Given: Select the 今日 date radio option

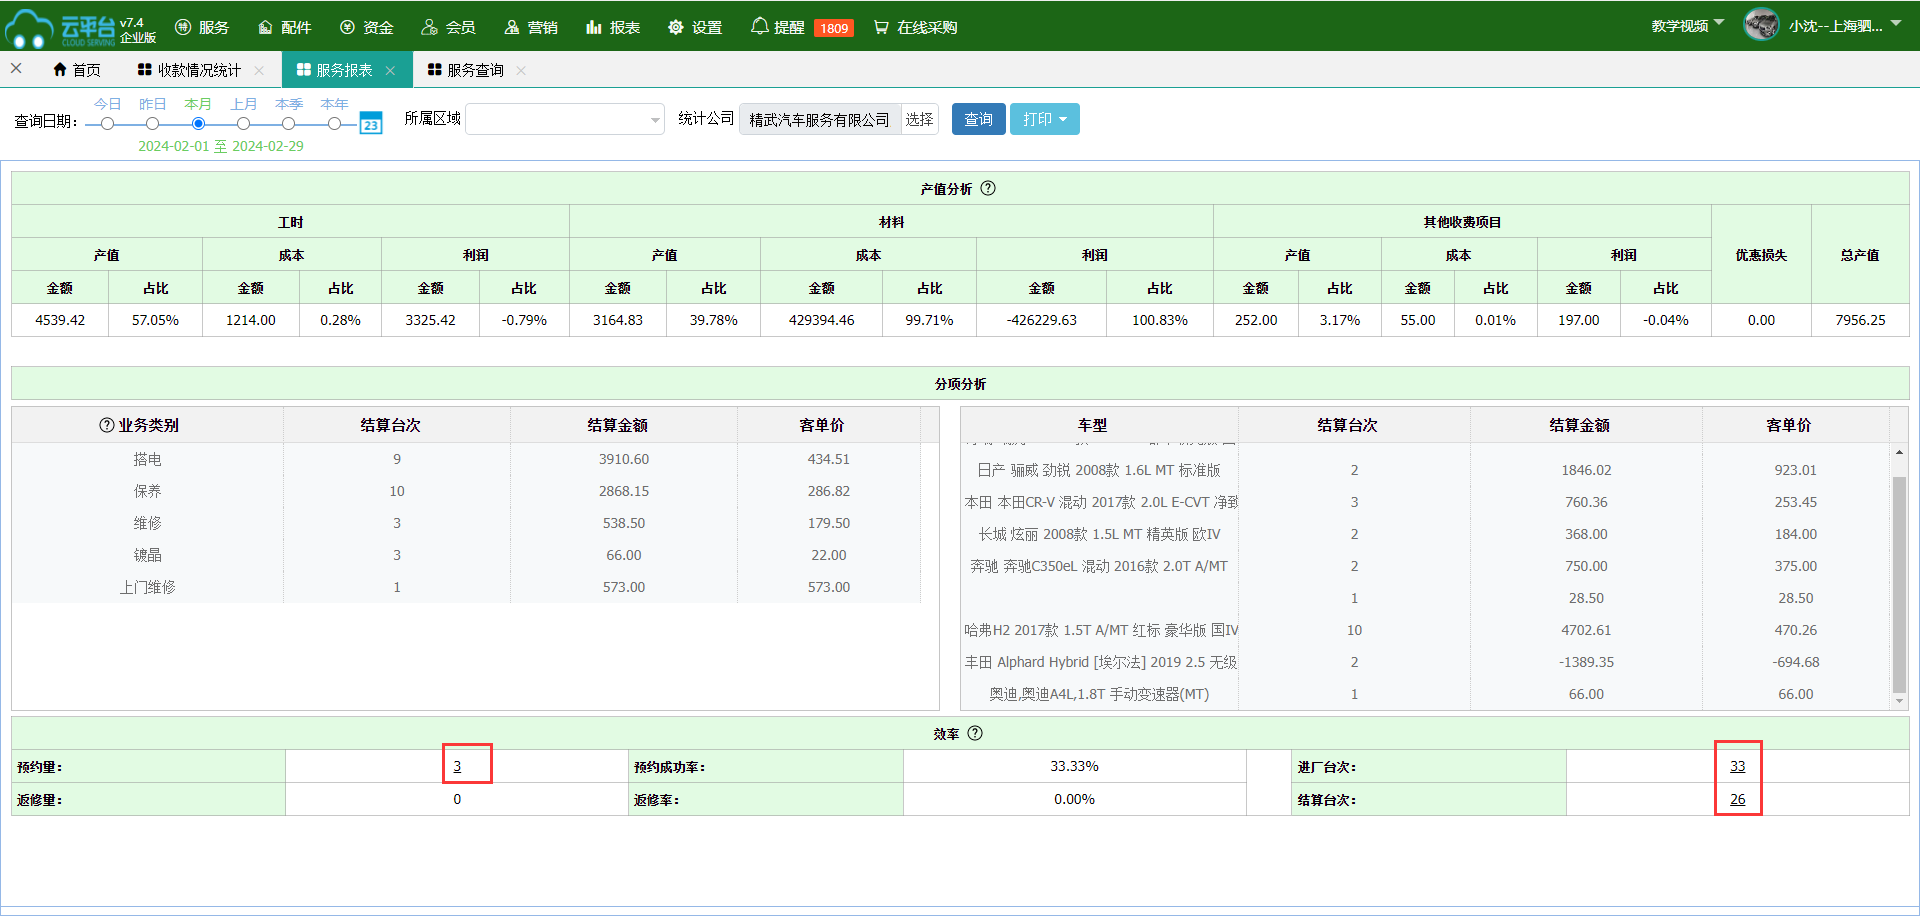Looking at the screenshot, I should point(107,124).
